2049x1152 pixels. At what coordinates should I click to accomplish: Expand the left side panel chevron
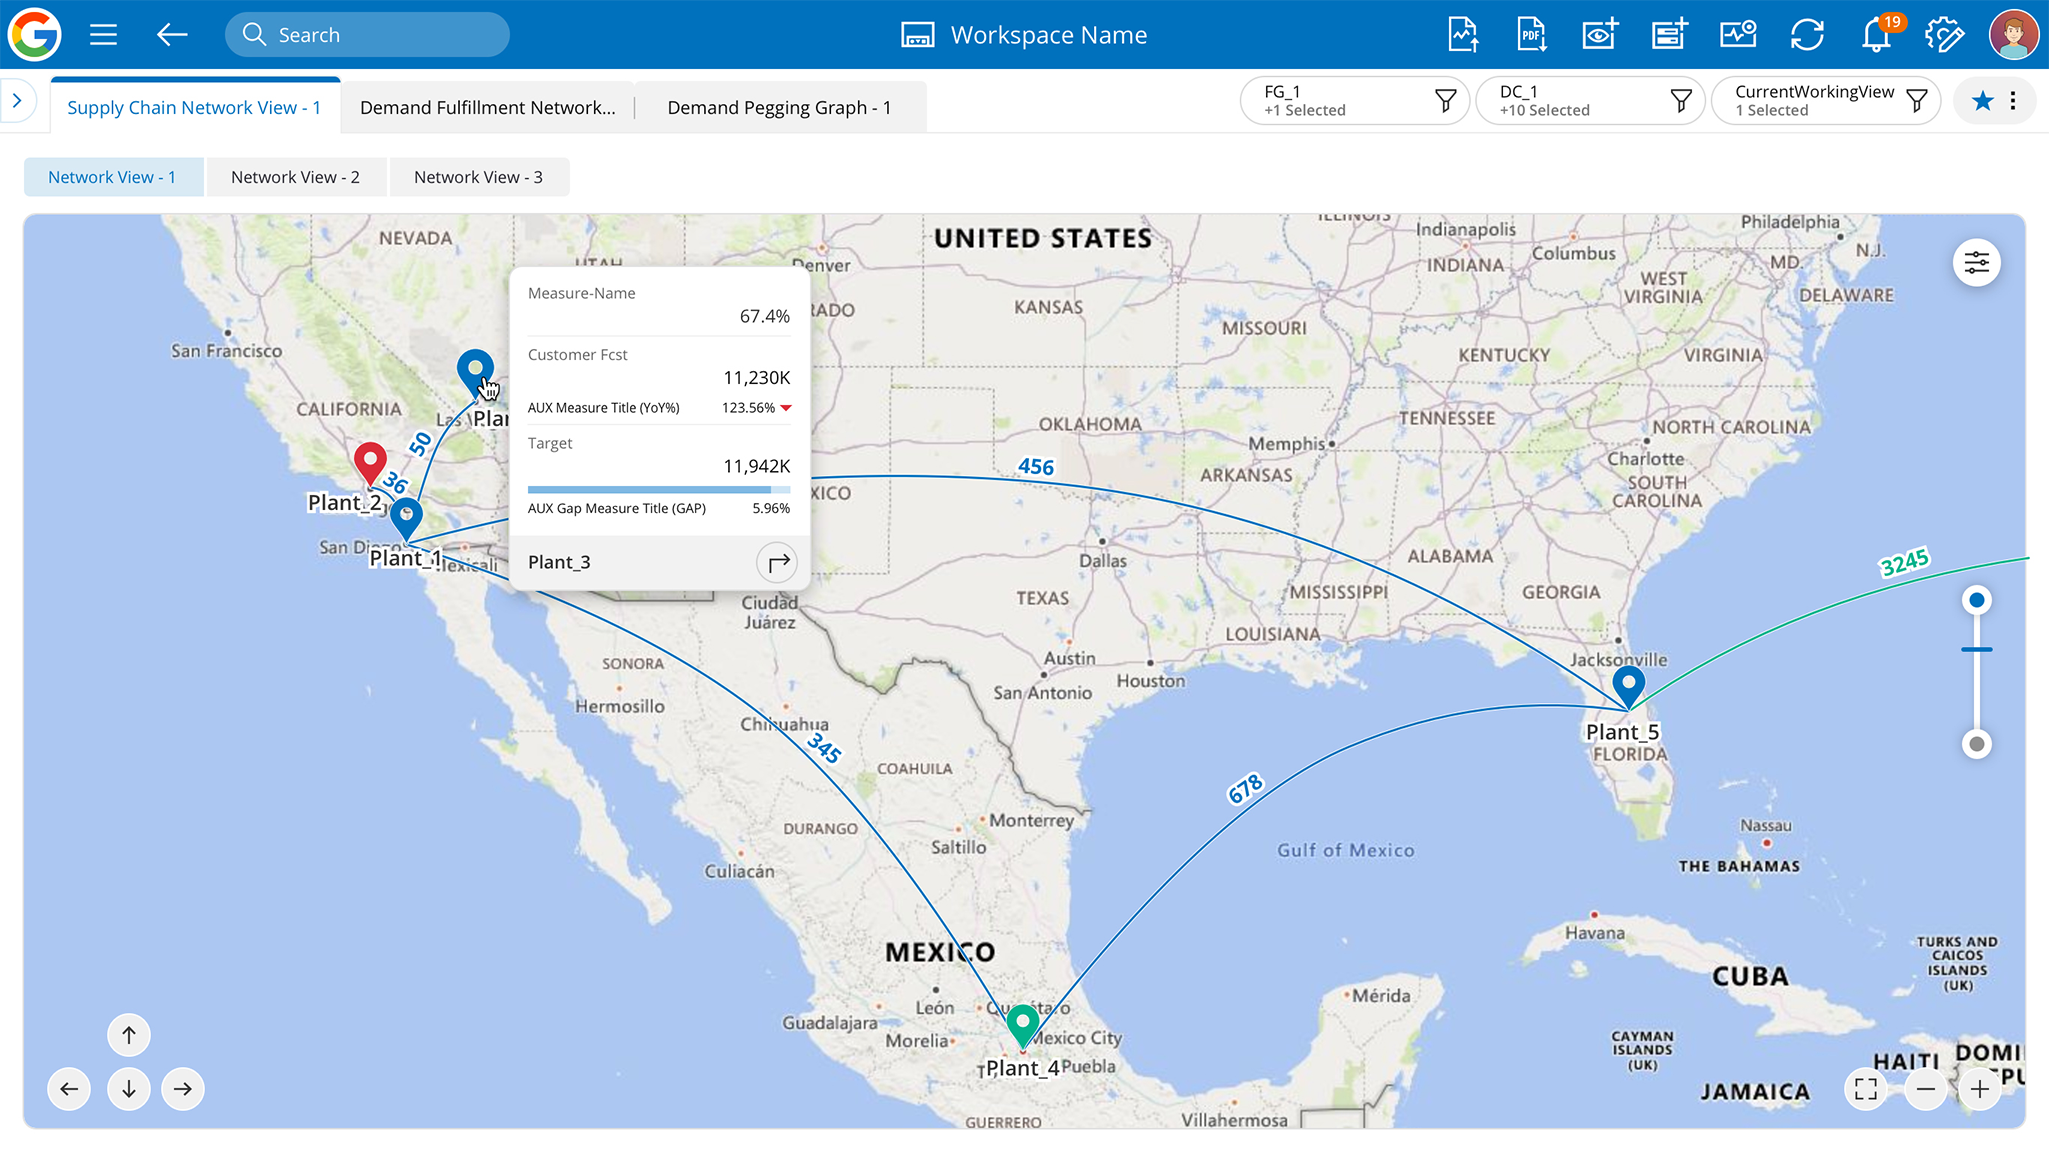17,100
